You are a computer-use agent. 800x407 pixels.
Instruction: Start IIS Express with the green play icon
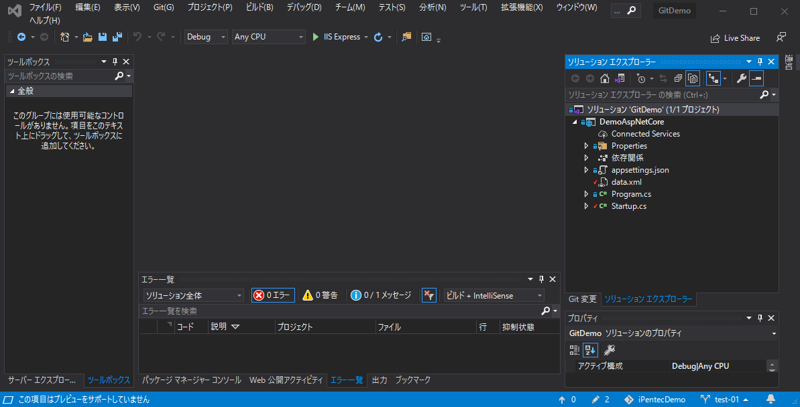315,37
